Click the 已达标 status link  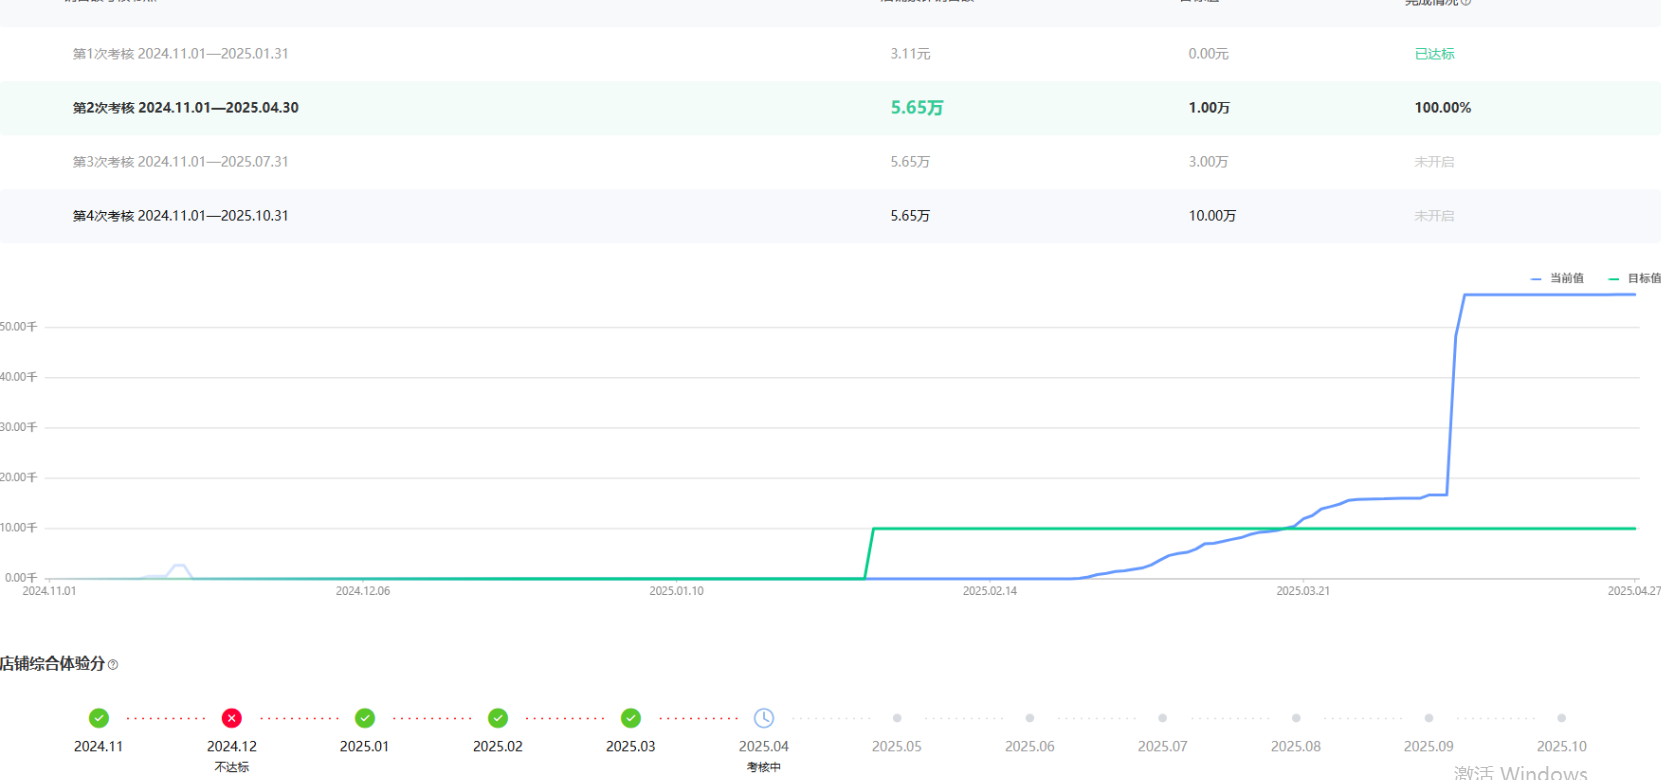(1434, 54)
